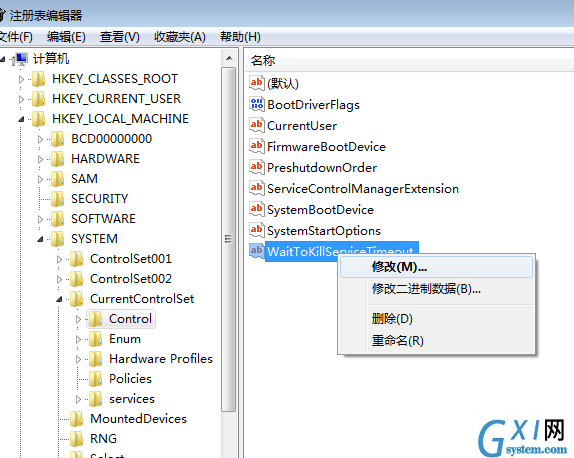Screen dimensions: 574x458
Task: Expand the ControlSet002 node
Action: click(59, 279)
